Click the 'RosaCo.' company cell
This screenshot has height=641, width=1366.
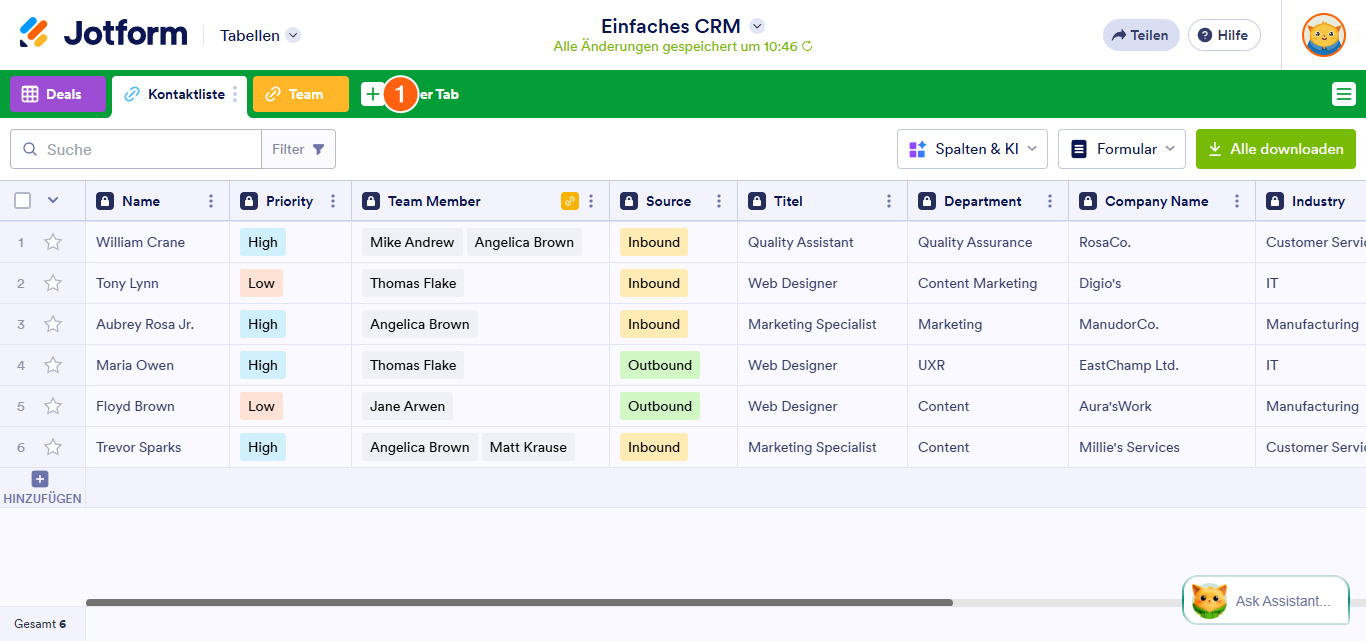tap(1161, 242)
